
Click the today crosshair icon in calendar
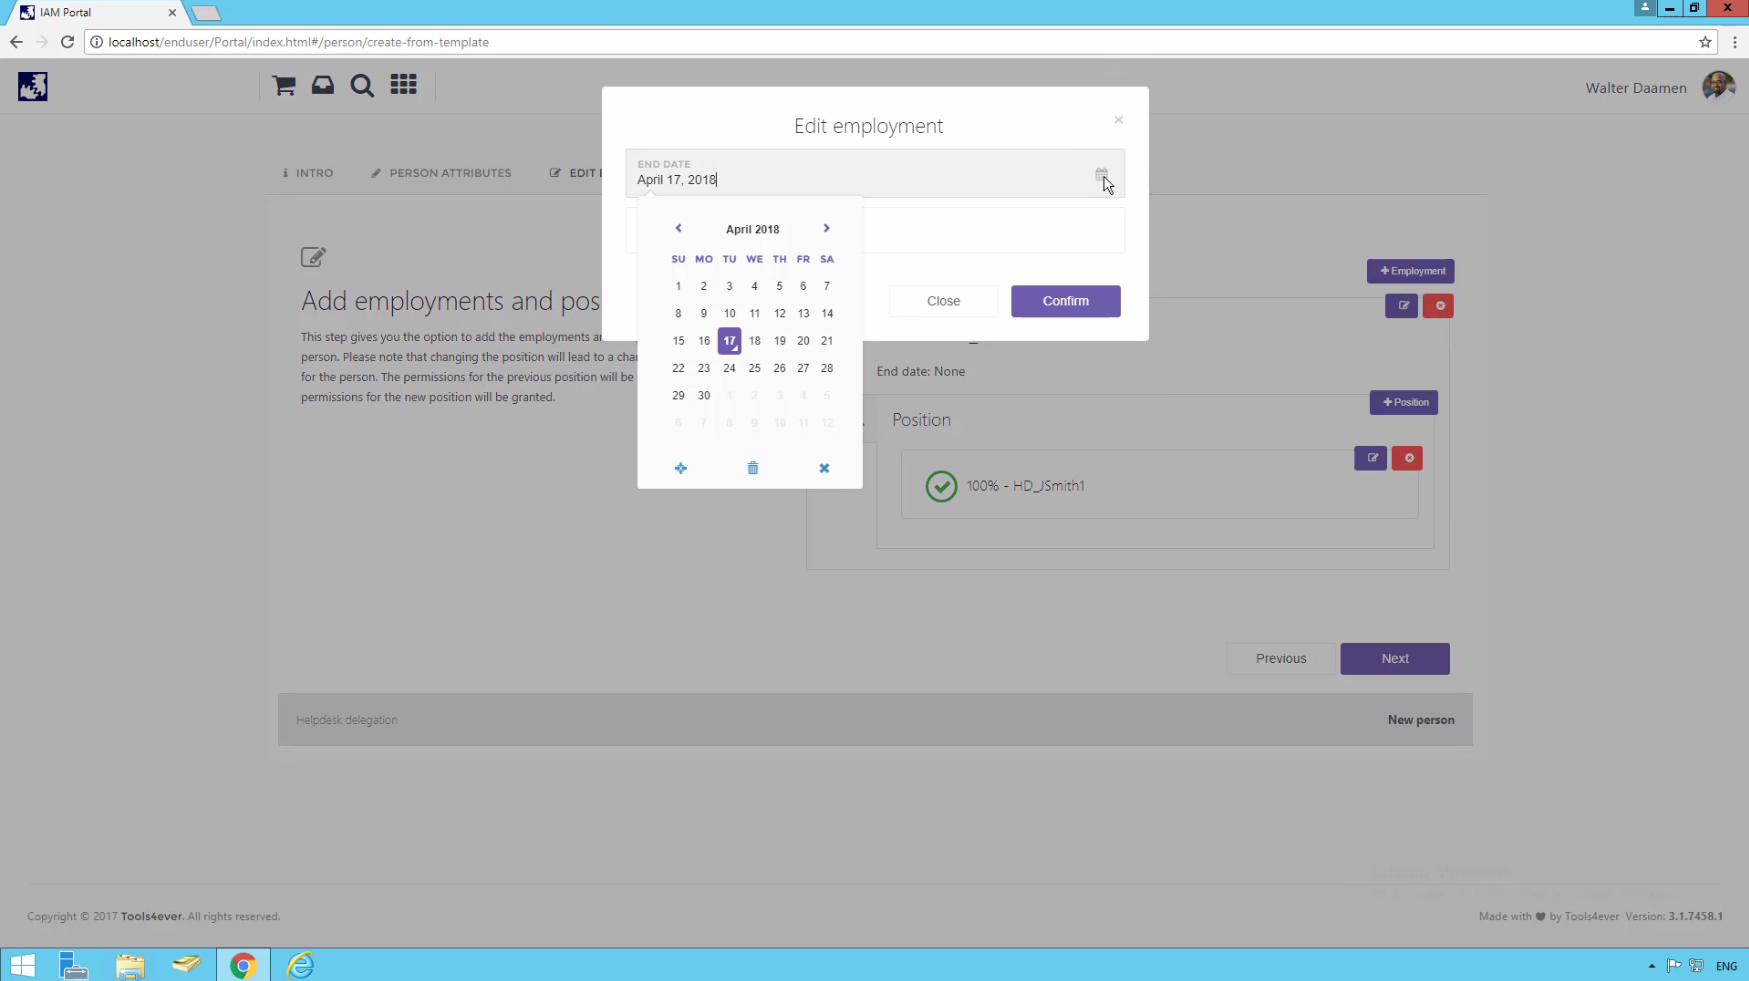681,468
